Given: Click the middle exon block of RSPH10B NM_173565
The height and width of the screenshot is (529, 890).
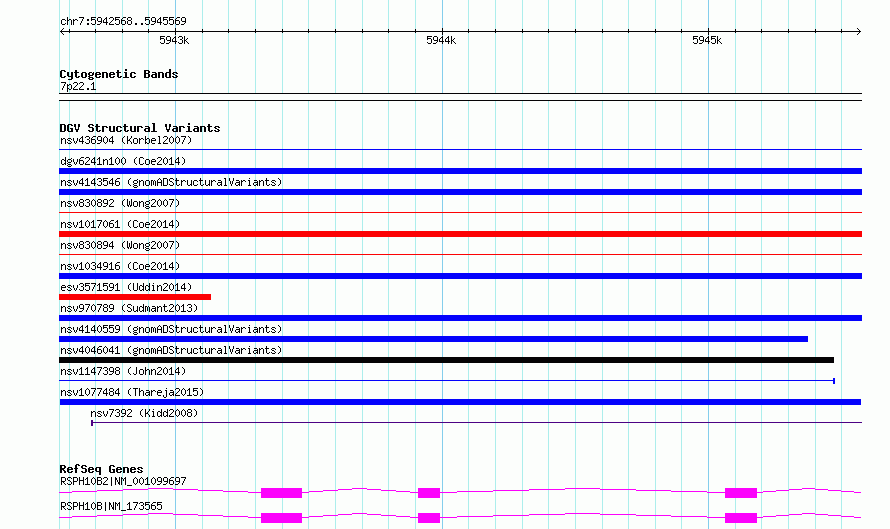Looking at the screenshot, I should (x=429, y=518).
